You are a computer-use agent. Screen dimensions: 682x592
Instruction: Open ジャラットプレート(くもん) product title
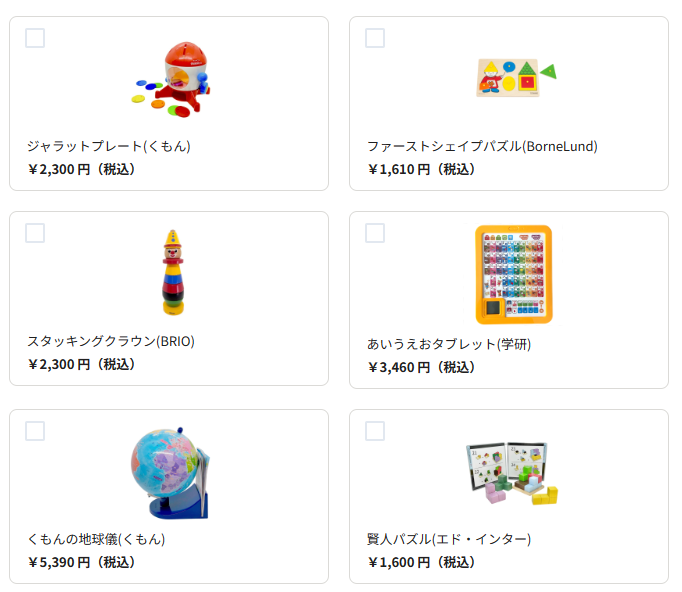click(x=109, y=146)
